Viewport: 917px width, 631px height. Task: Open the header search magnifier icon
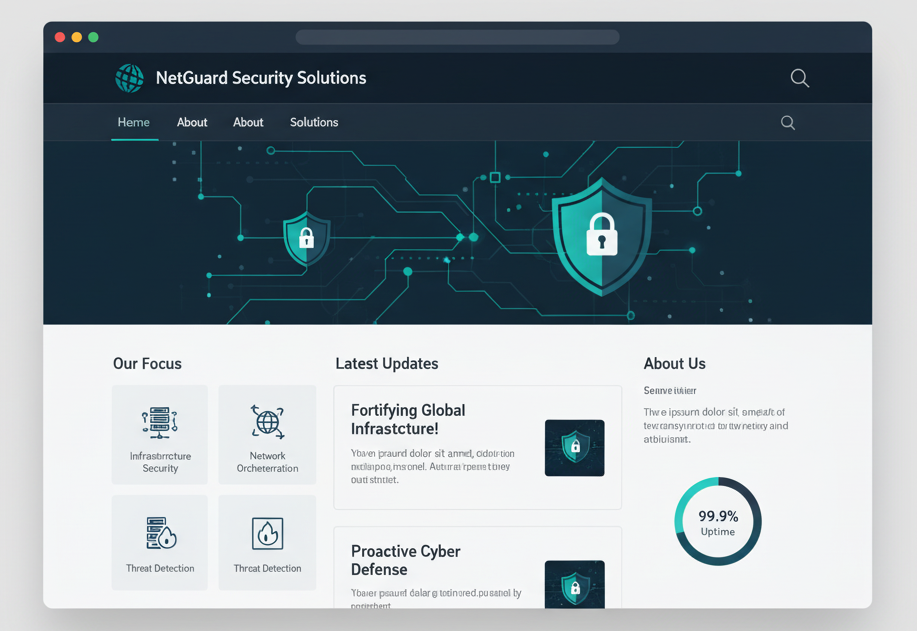[798, 77]
